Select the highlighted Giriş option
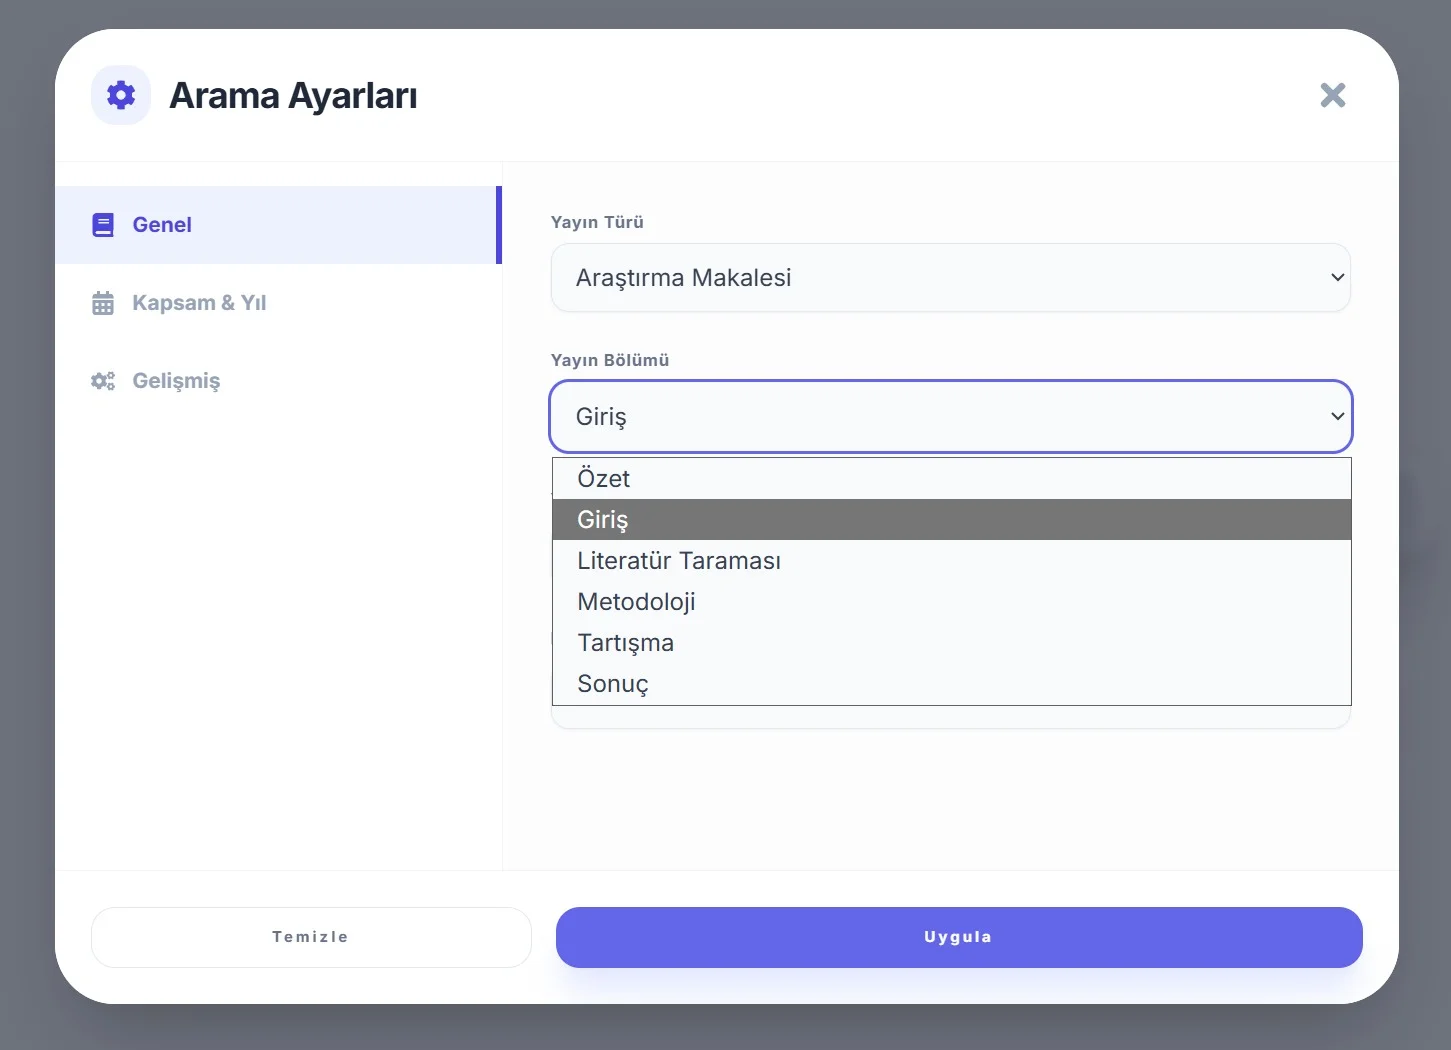1451x1050 pixels. click(952, 520)
